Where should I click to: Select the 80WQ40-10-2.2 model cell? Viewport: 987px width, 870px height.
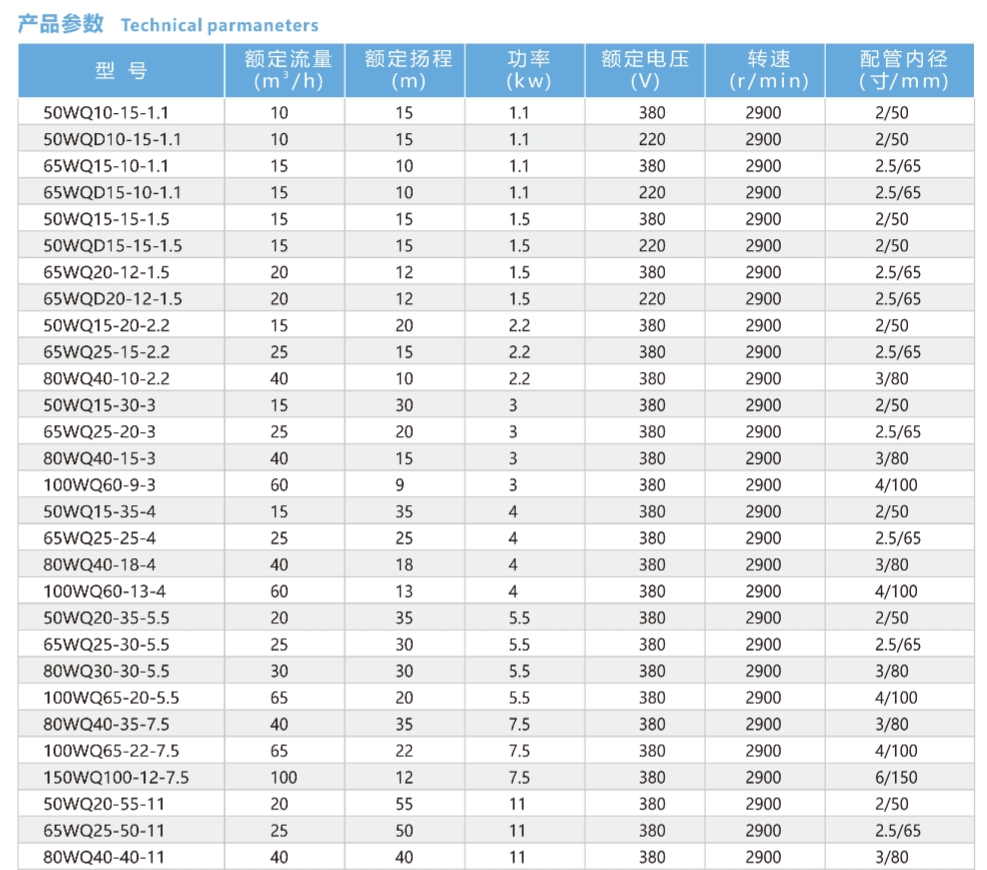coord(107,378)
